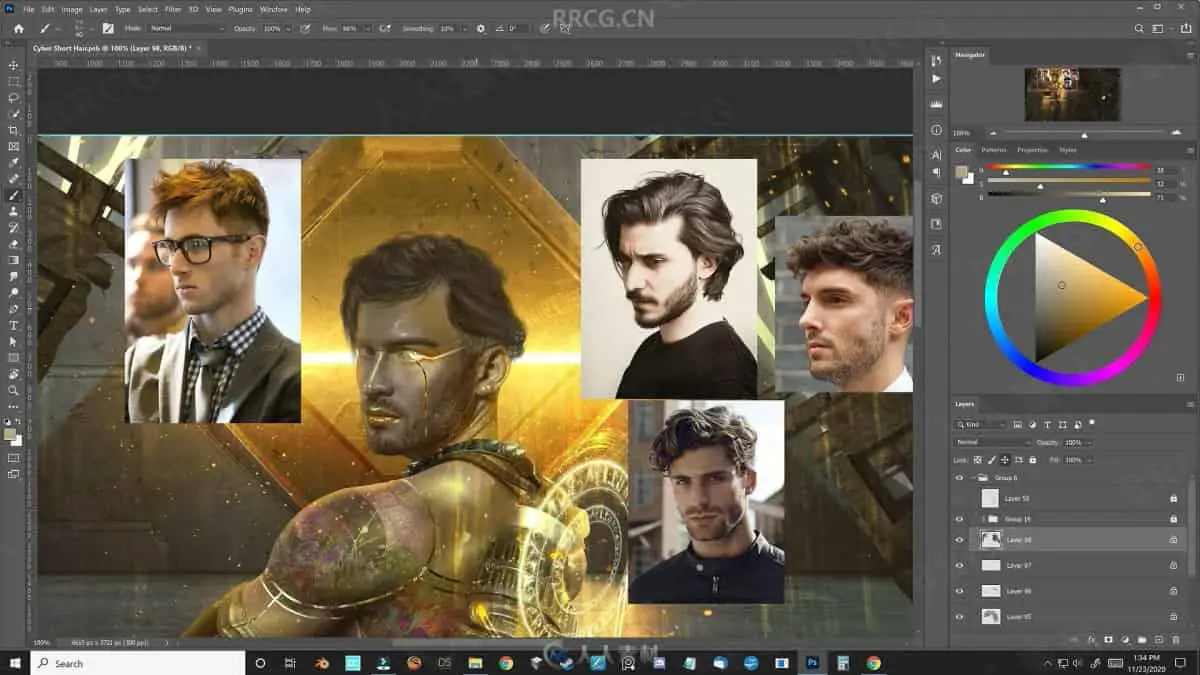Pick the Crop tool
The width and height of the screenshot is (1200, 675).
click(13, 130)
